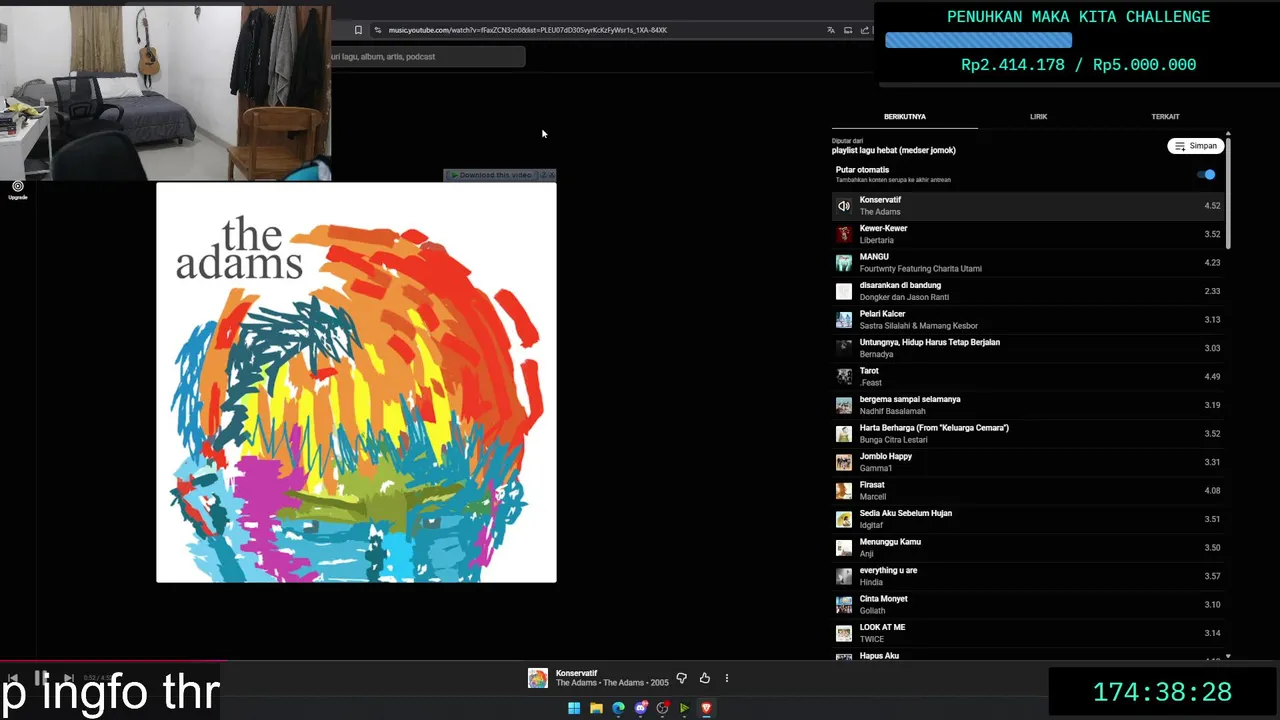Click the Simpan playlist button
Viewport: 1280px width, 720px height.
click(1196, 146)
